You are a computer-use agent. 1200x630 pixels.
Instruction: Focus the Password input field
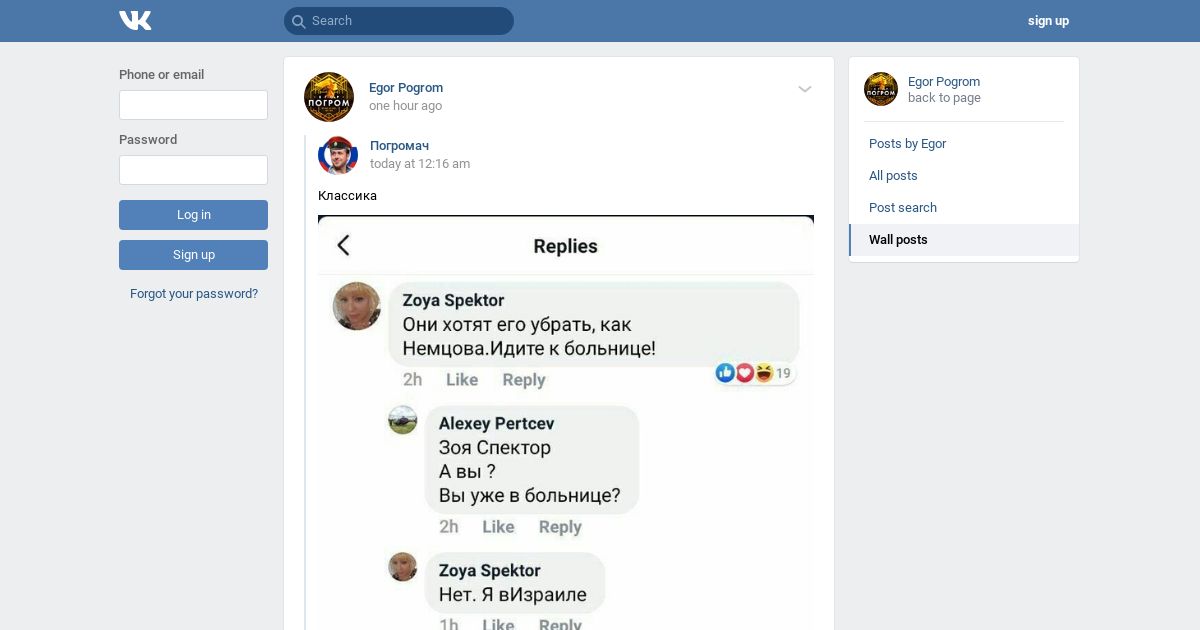(x=193, y=170)
